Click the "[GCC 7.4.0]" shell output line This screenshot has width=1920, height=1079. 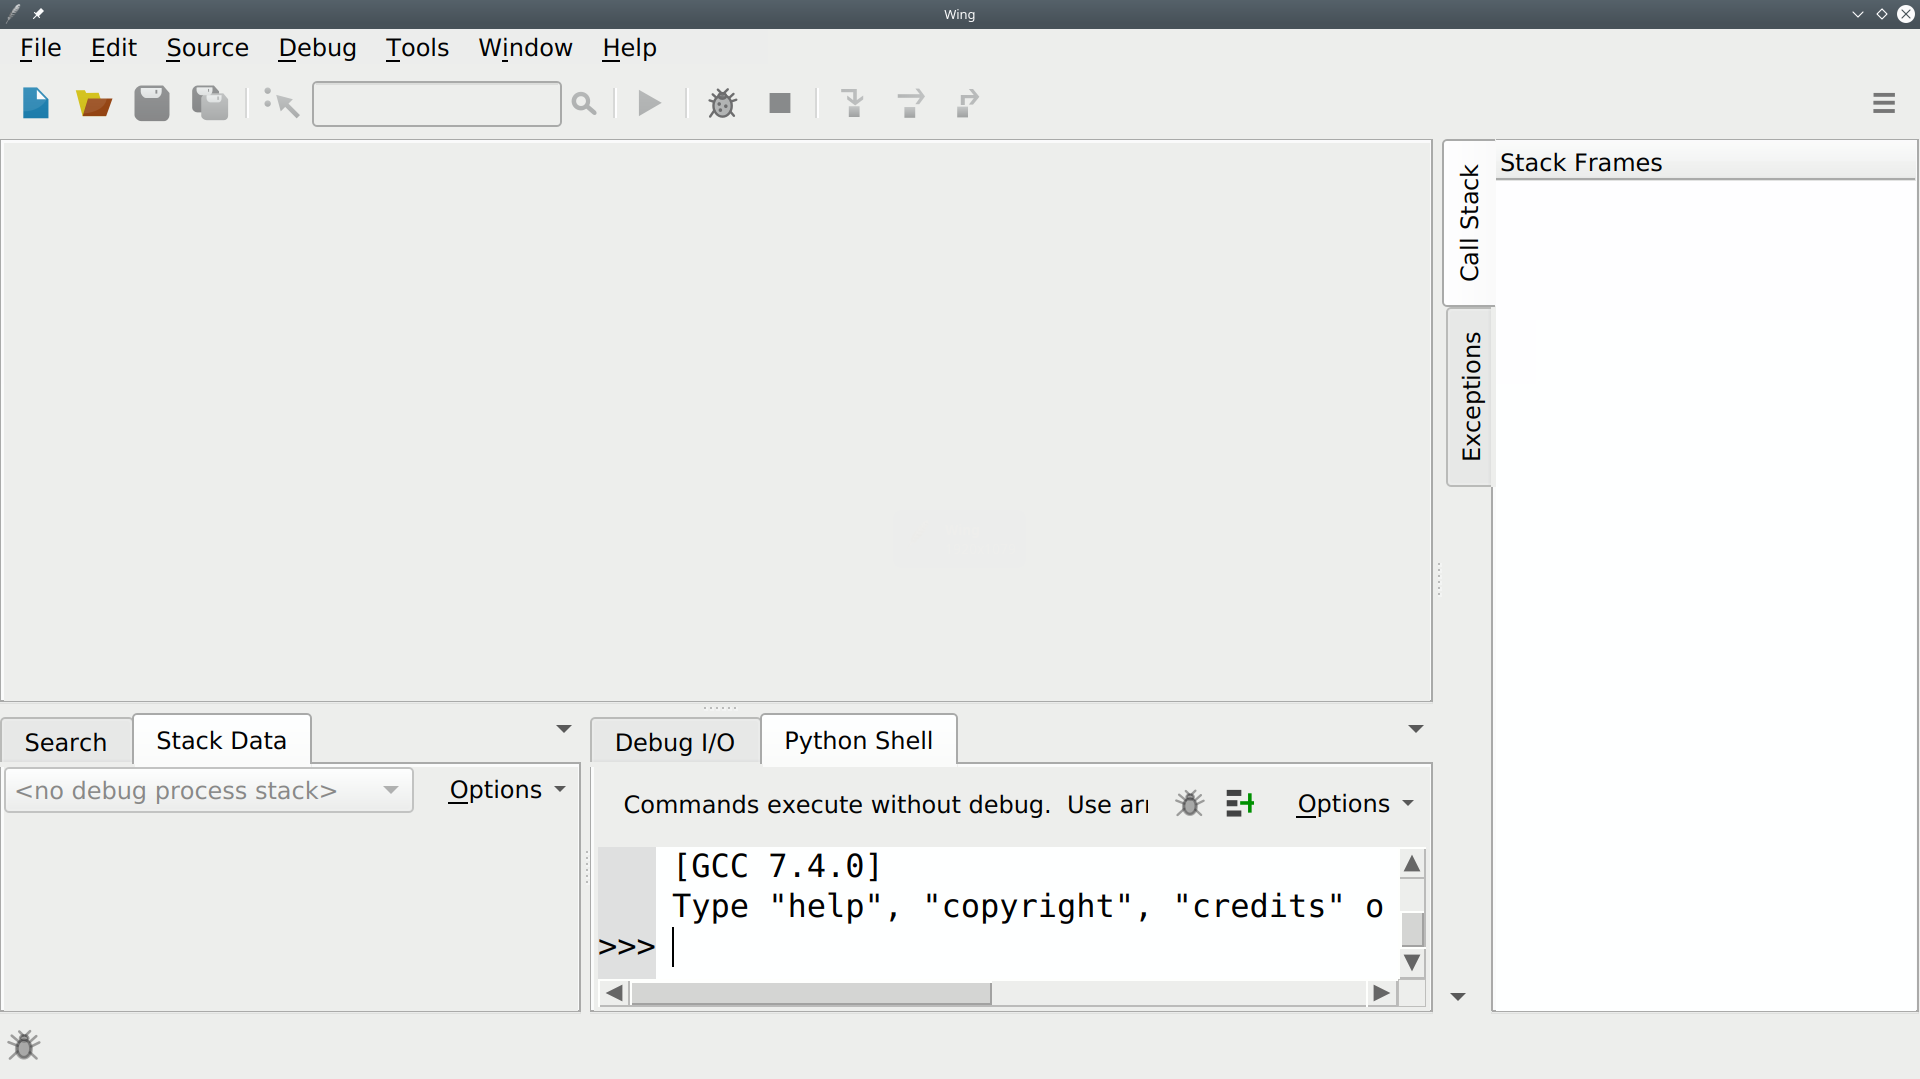coord(777,866)
